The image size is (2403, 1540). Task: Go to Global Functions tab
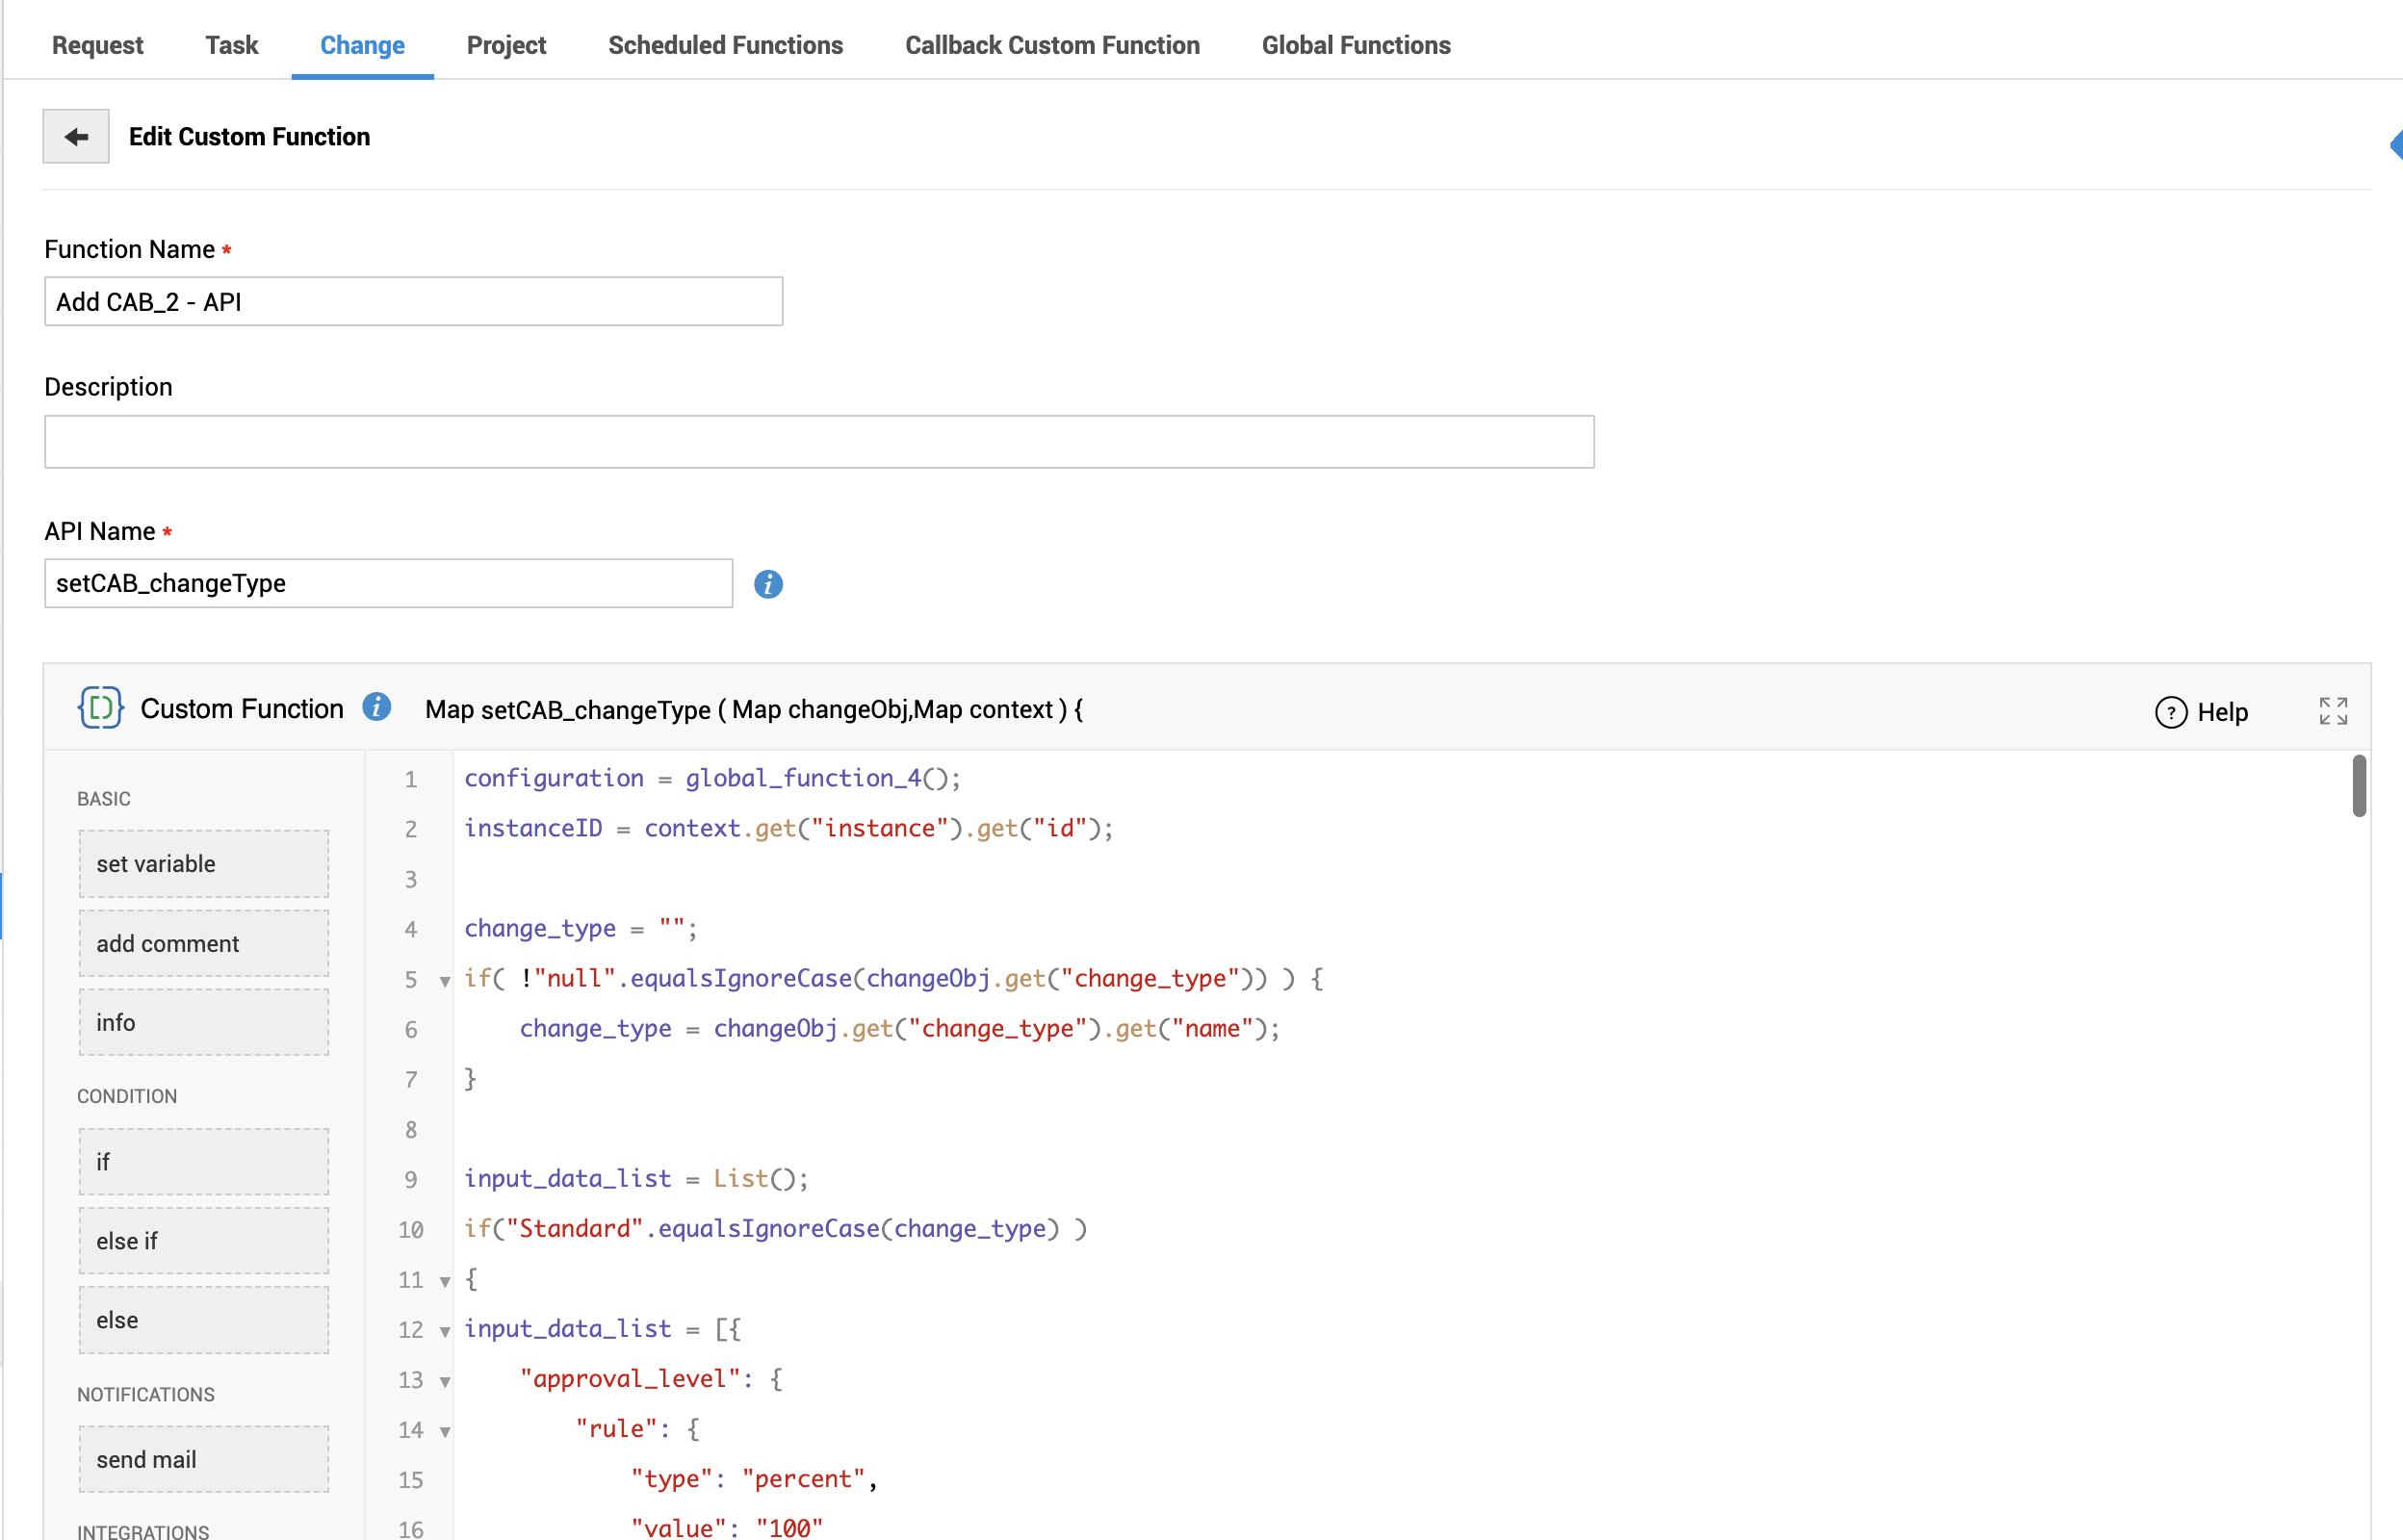pos(1355,45)
